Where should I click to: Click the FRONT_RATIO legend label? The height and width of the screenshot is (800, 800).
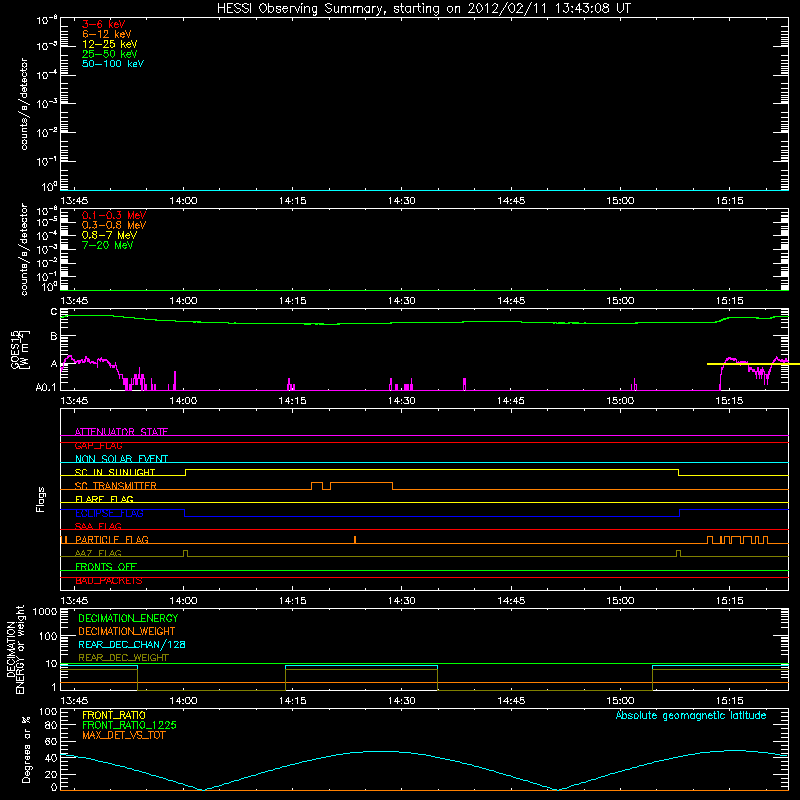click(x=114, y=715)
